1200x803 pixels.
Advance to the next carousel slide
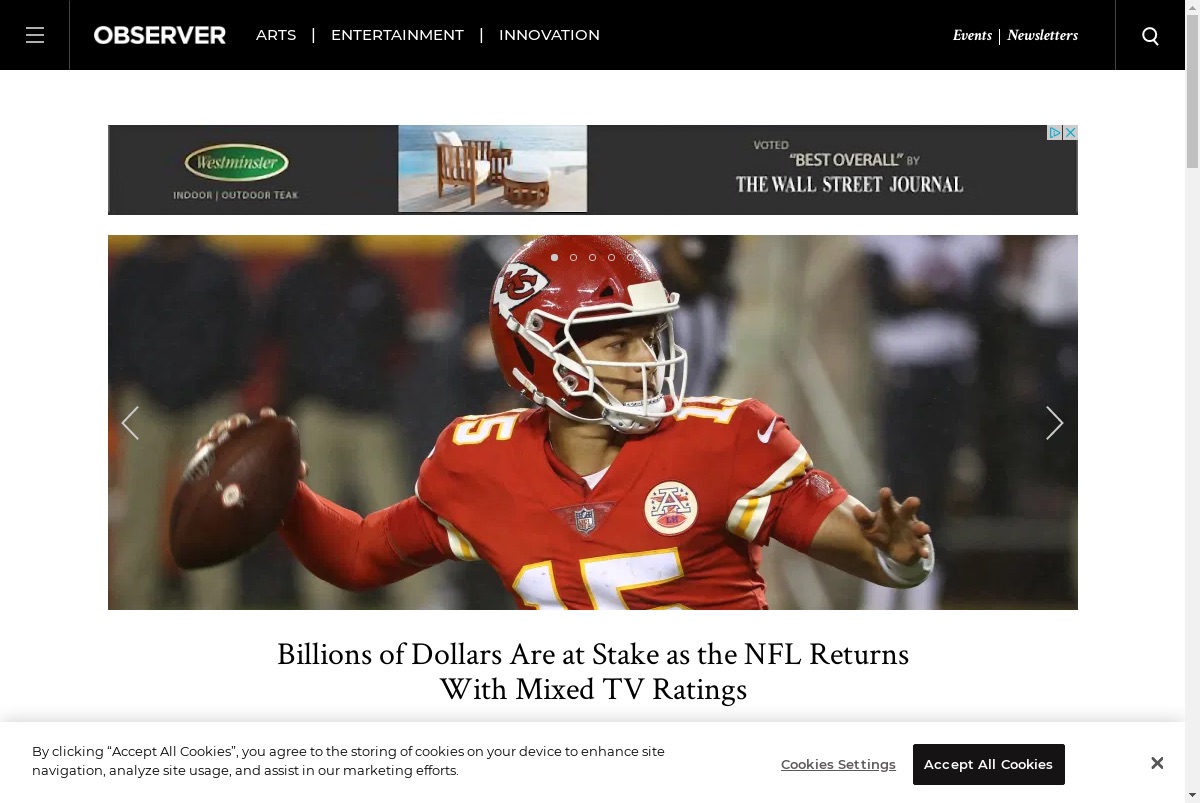point(1055,423)
